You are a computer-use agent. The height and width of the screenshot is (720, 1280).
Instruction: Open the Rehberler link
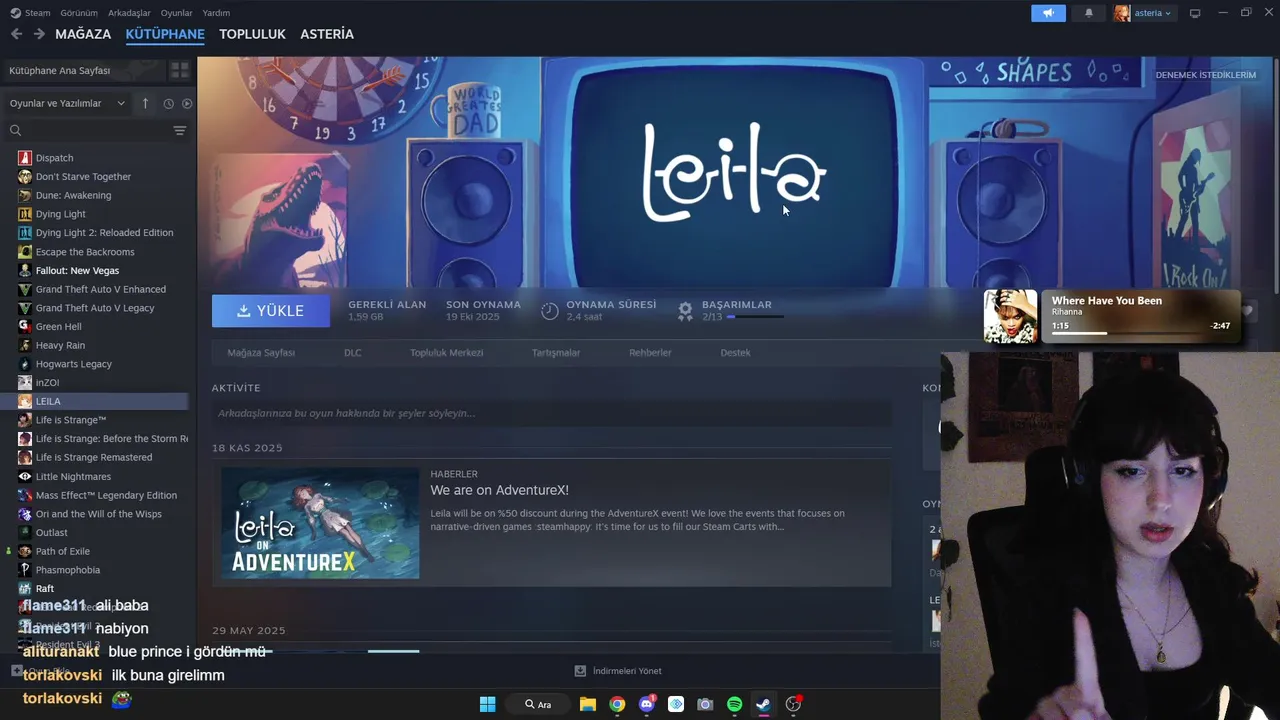pos(650,352)
